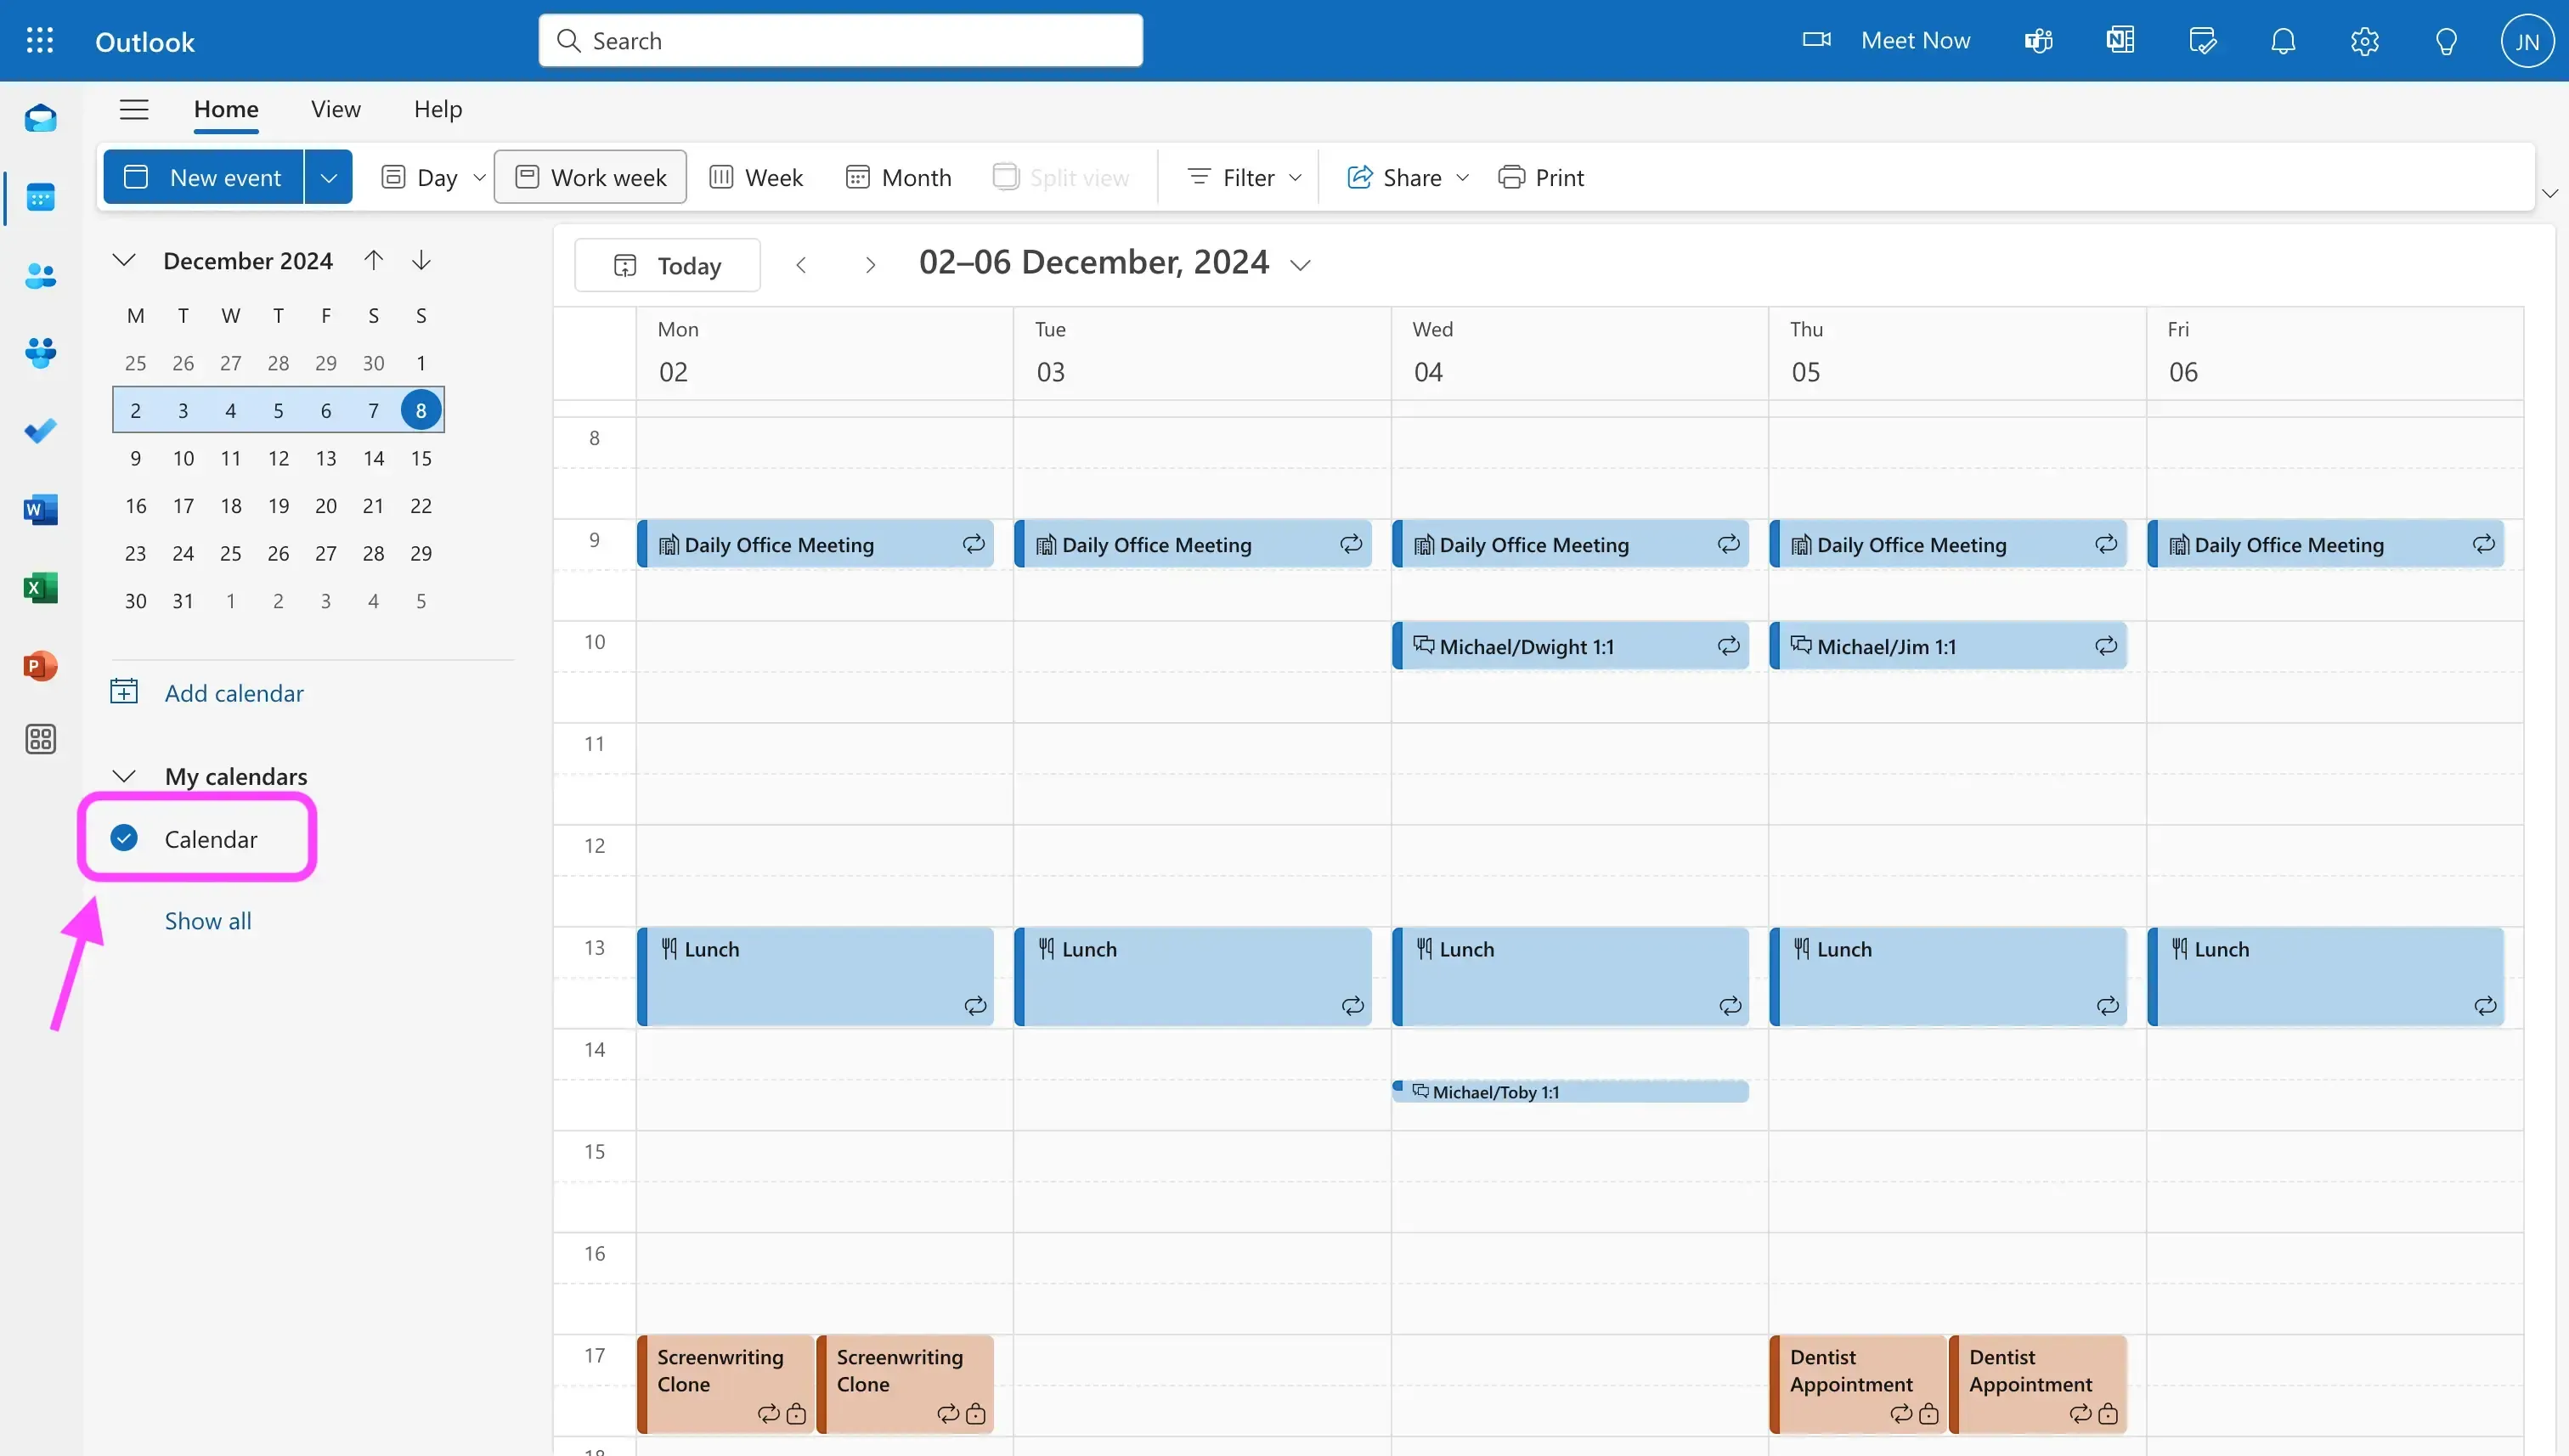2569x1456 pixels.
Task: Collapse the December 2024 mini calendar
Action: [123, 260]
